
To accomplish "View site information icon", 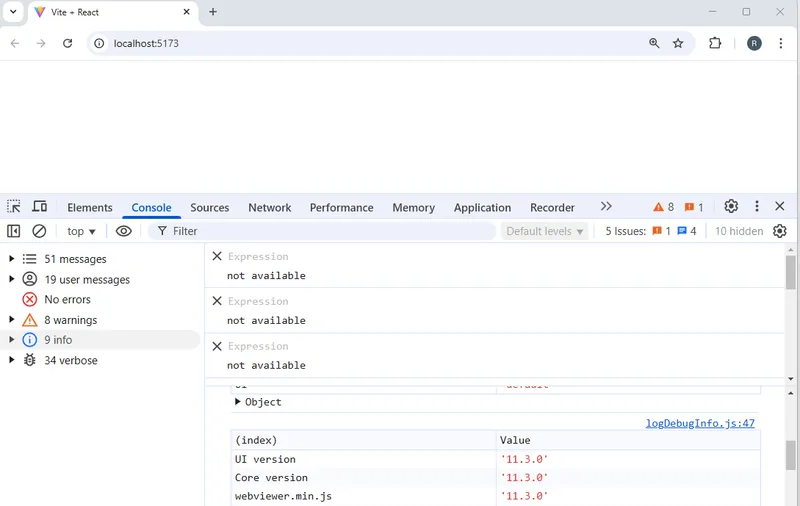I will pyautogui.click(x=99, y=43).
